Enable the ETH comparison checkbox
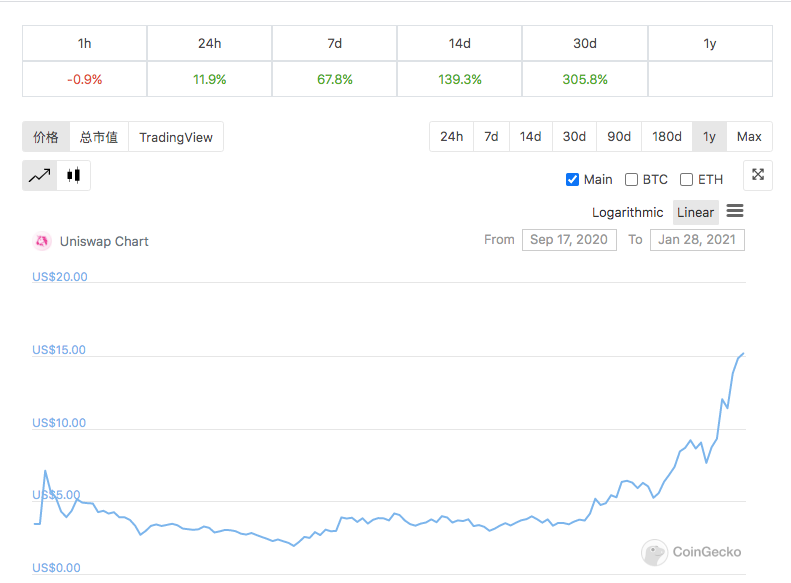Image resolution: width=791 pixels, height=583 pixels. (686, 180)
